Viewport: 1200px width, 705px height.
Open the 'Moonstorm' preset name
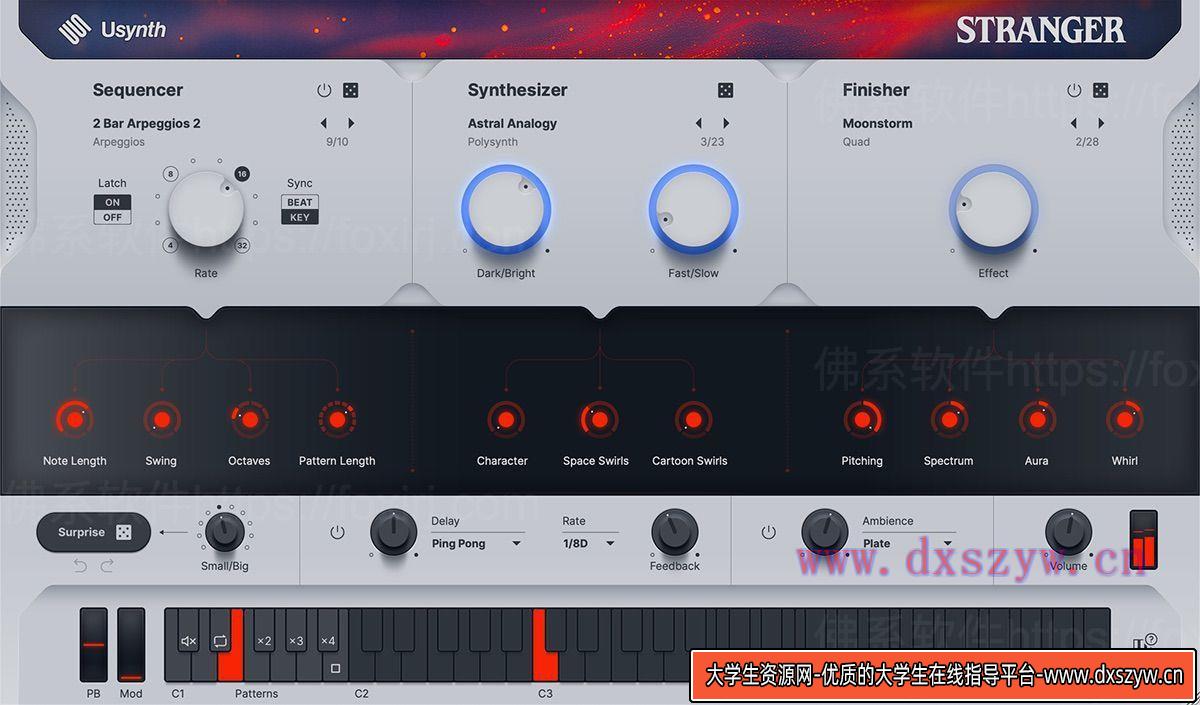(877, 124)
